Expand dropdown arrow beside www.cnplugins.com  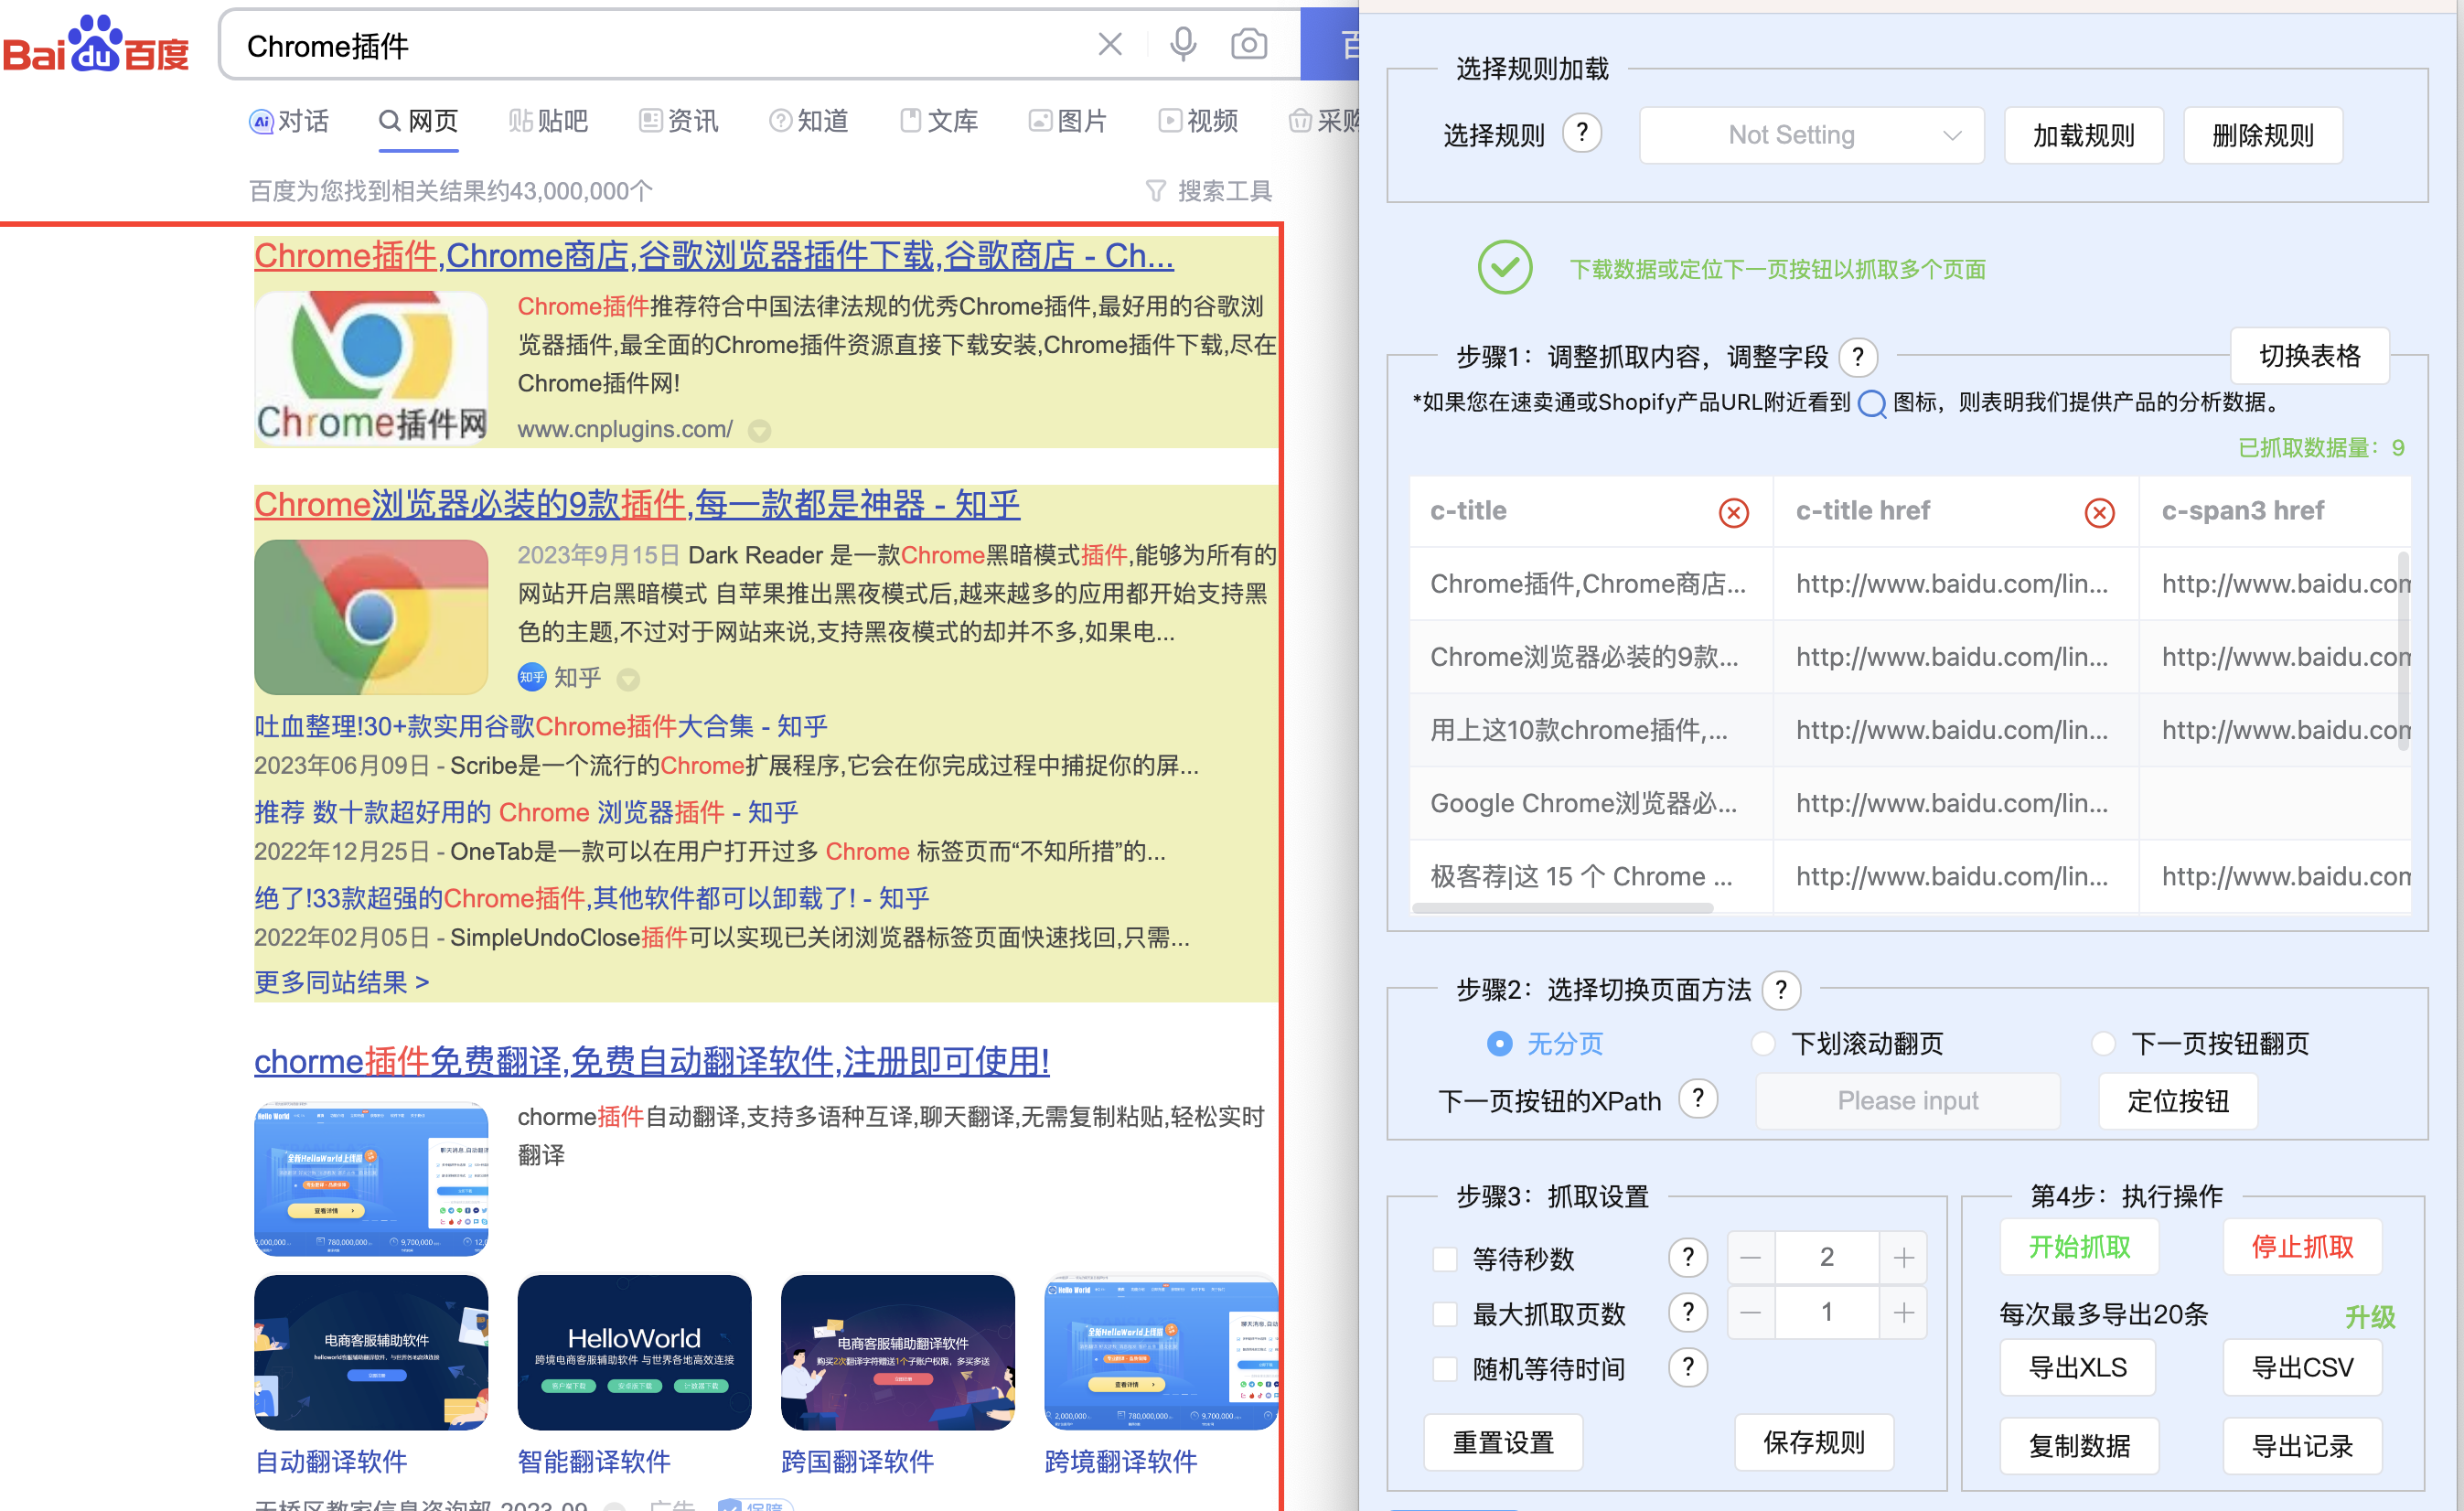point(760,431)
